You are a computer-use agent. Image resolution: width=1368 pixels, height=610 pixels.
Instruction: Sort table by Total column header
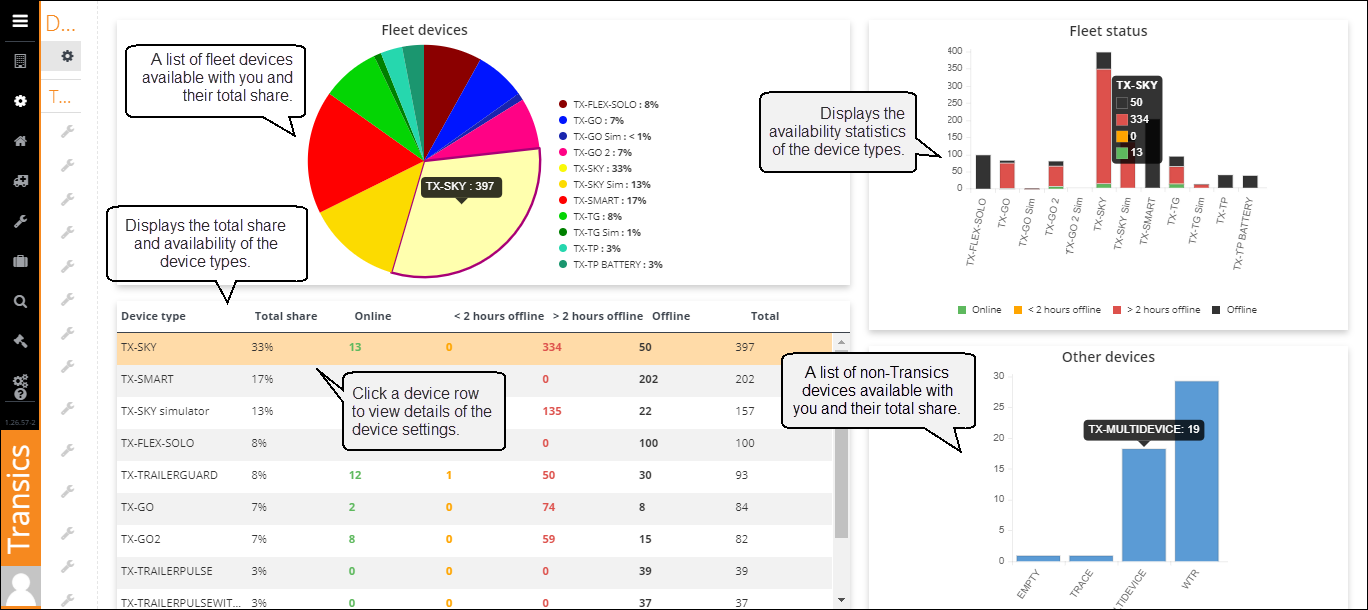(x=765, y=316)
